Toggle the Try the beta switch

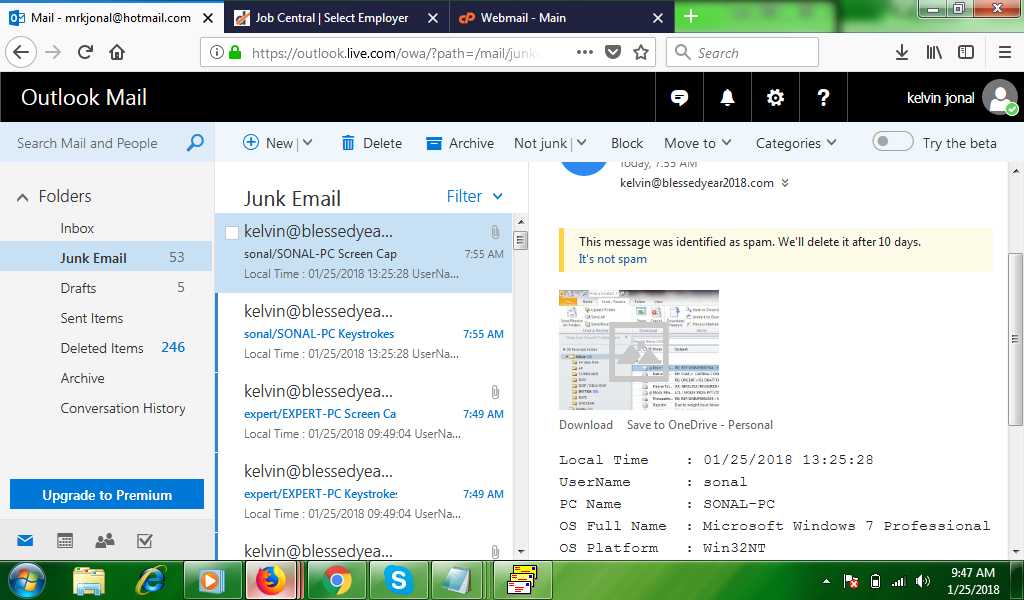coord(893,142)
